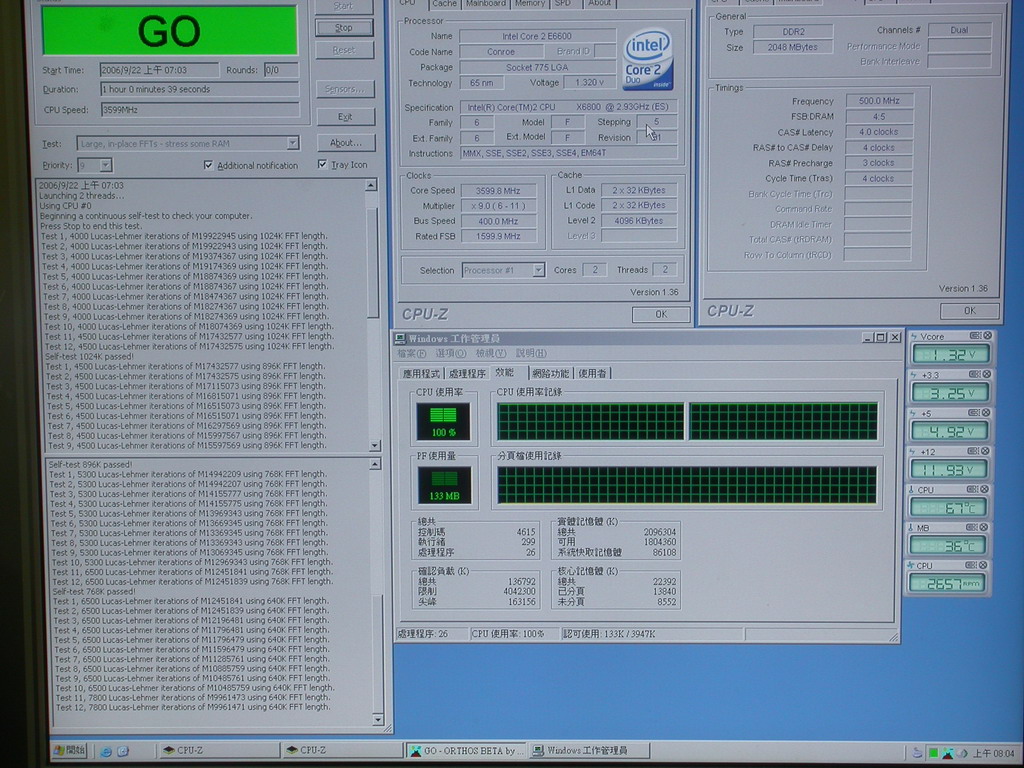Image resolution: width=1024 pixels, height=768 pixels.
Task: Open the Priority dropdown in Orthos
Action: [106, 165]
